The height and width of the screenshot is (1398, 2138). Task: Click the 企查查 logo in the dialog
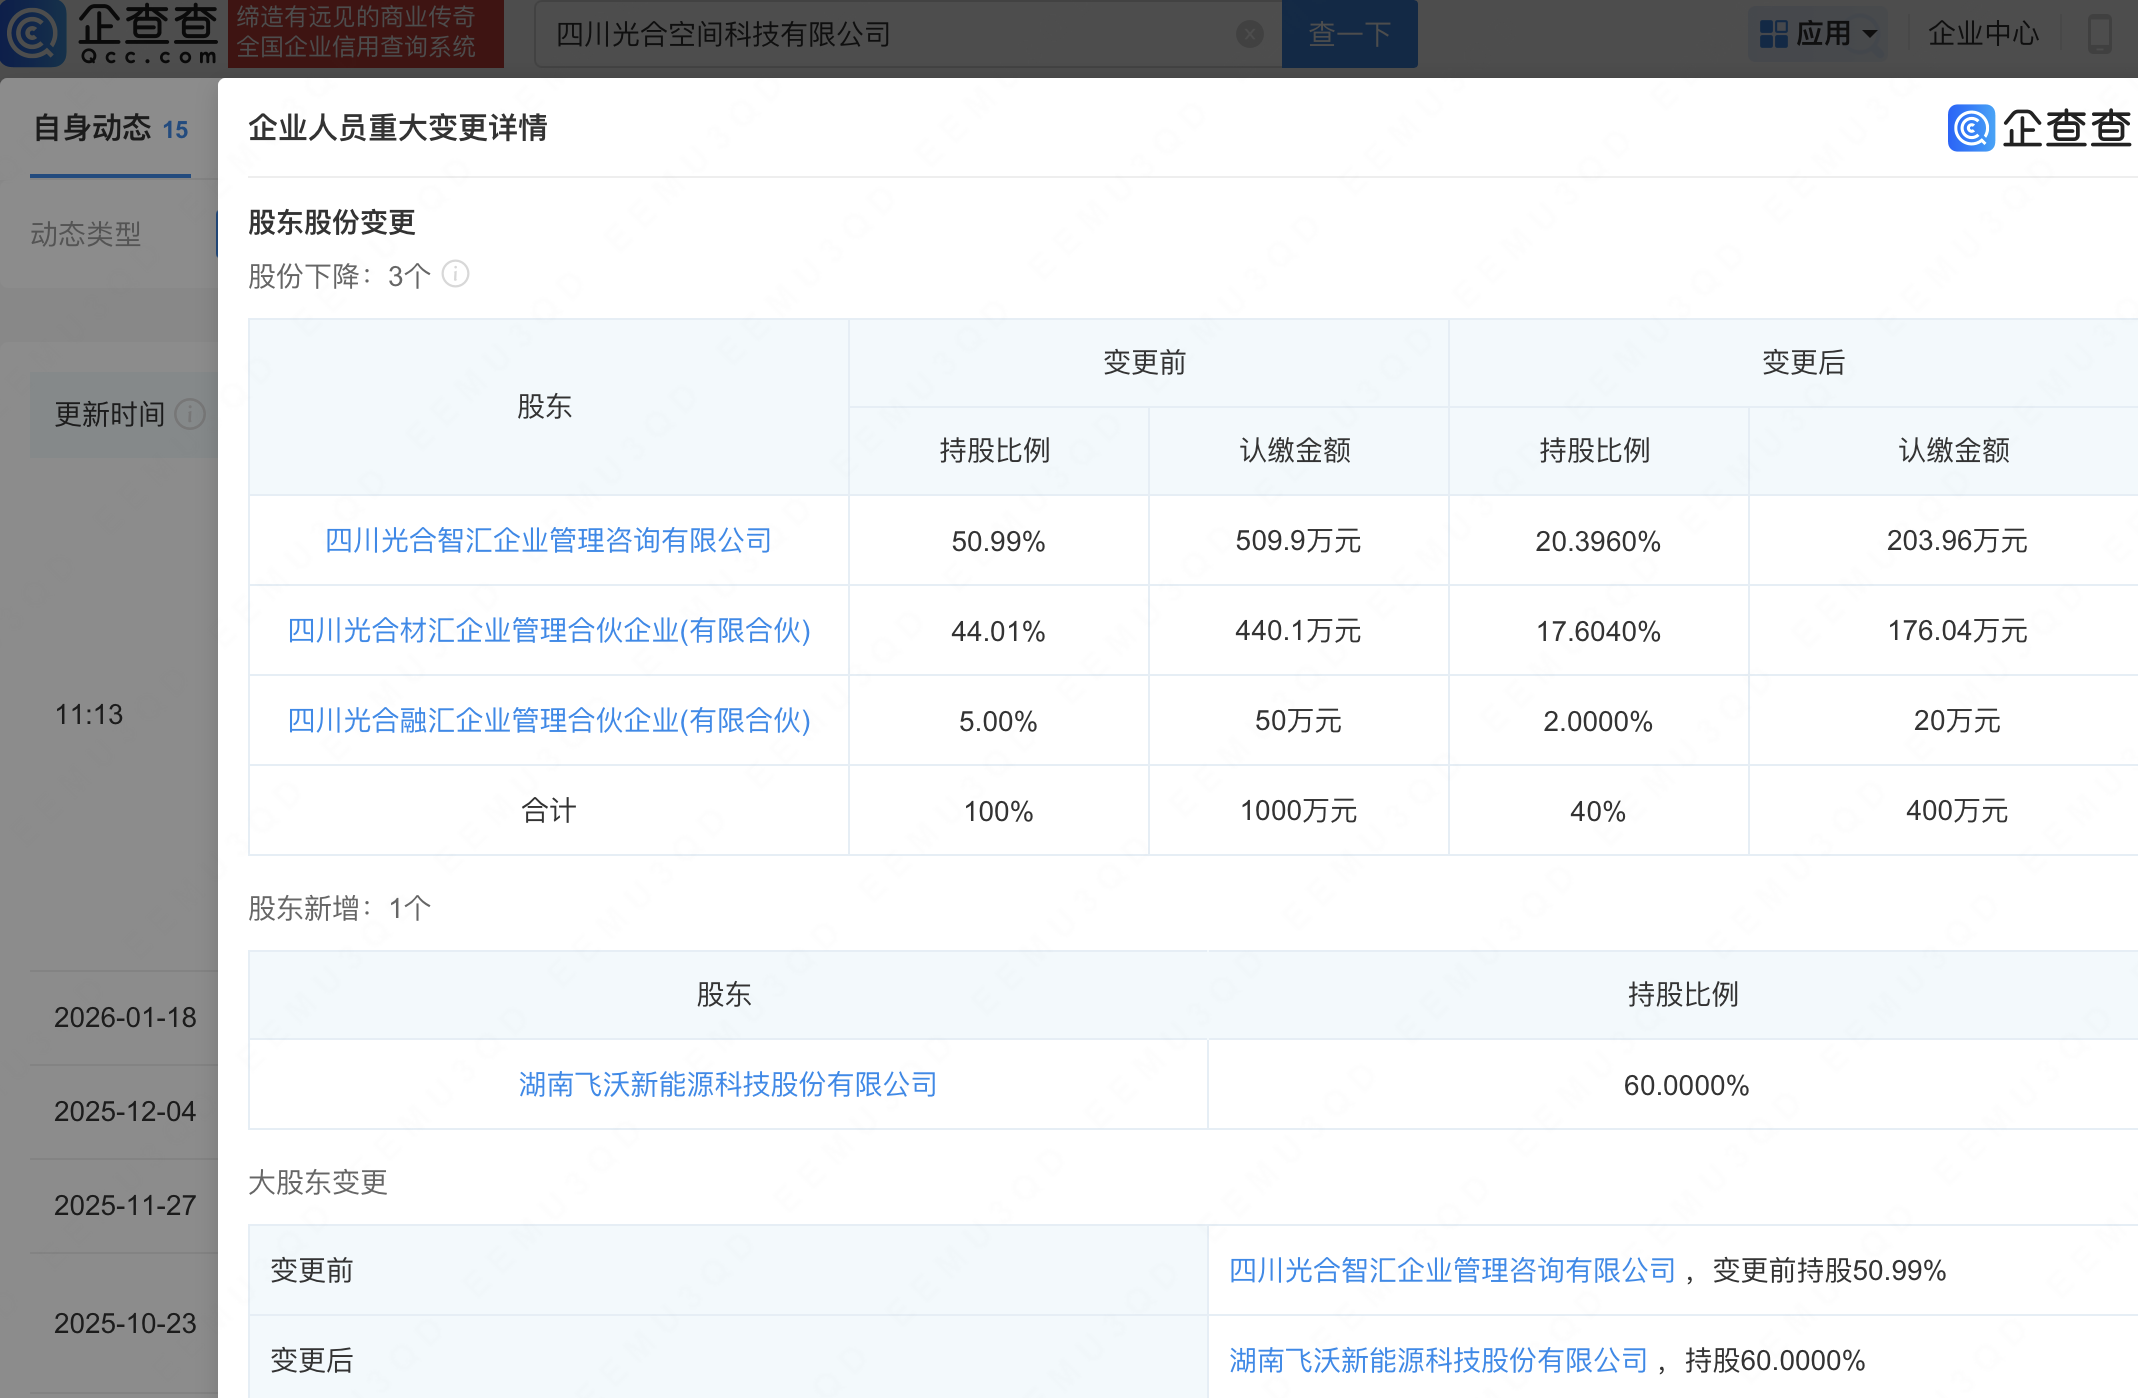click(2040, 128)
